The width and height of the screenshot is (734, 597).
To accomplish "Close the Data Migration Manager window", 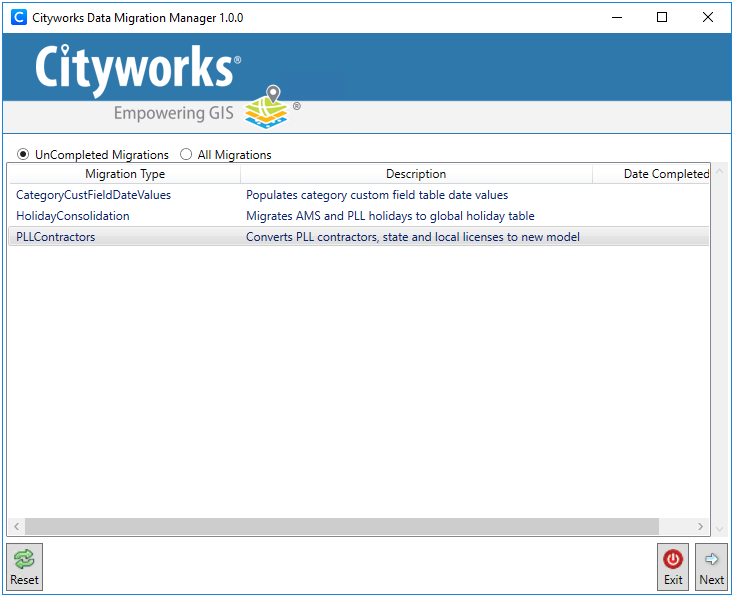I will tap(708, 17).
